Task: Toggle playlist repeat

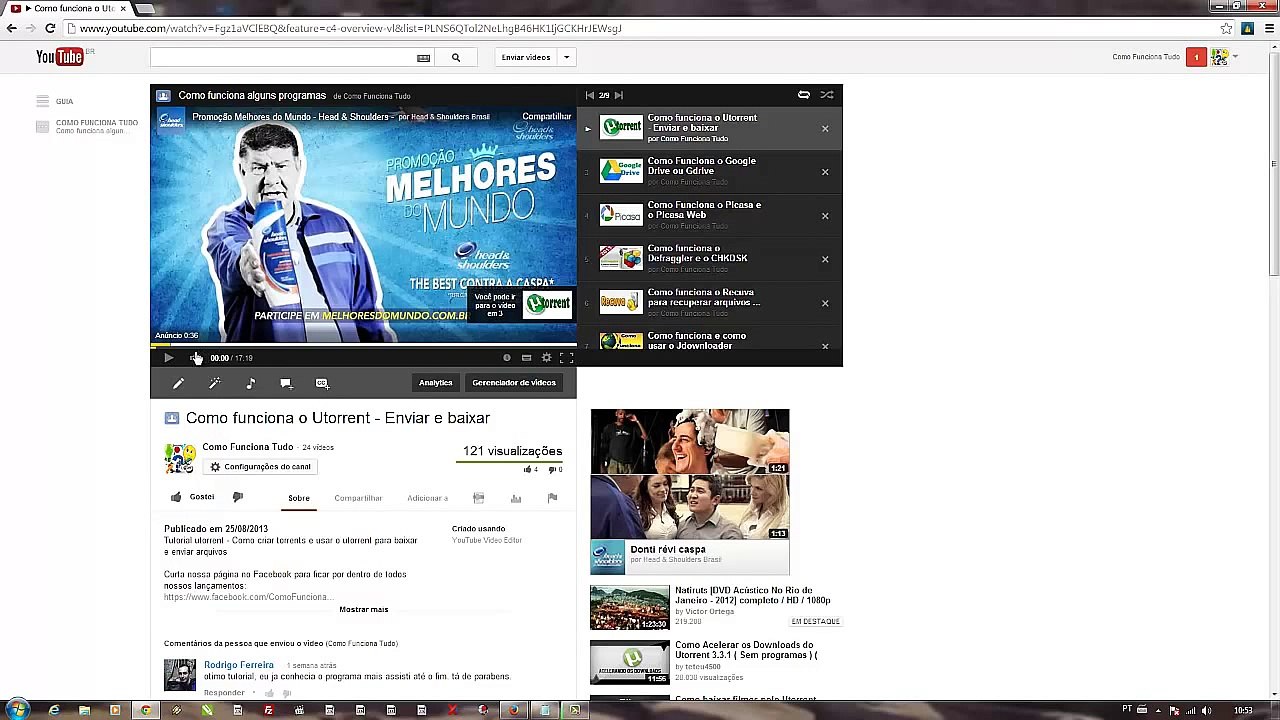Action: coord(804,95)
